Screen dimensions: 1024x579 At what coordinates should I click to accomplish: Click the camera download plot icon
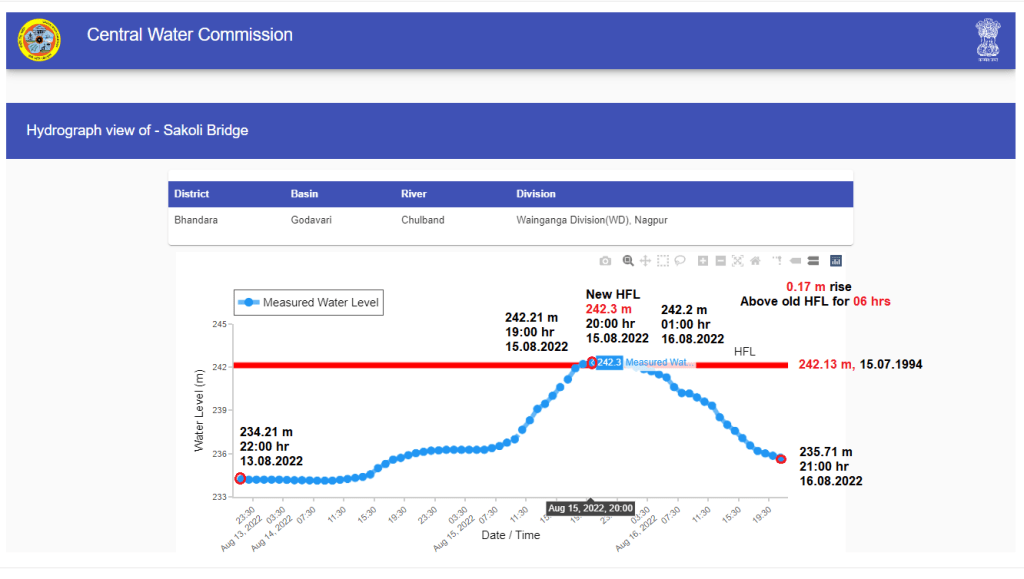pos(605,261)
